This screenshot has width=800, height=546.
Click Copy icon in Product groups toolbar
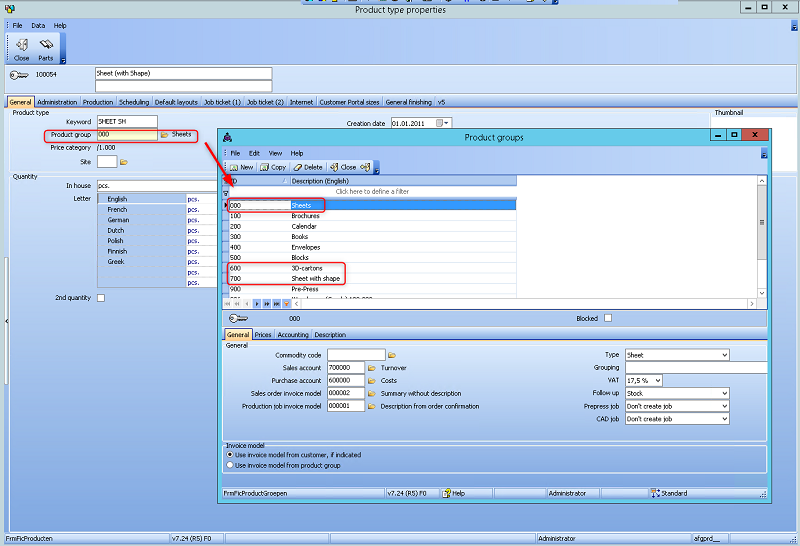click(265, 167)
